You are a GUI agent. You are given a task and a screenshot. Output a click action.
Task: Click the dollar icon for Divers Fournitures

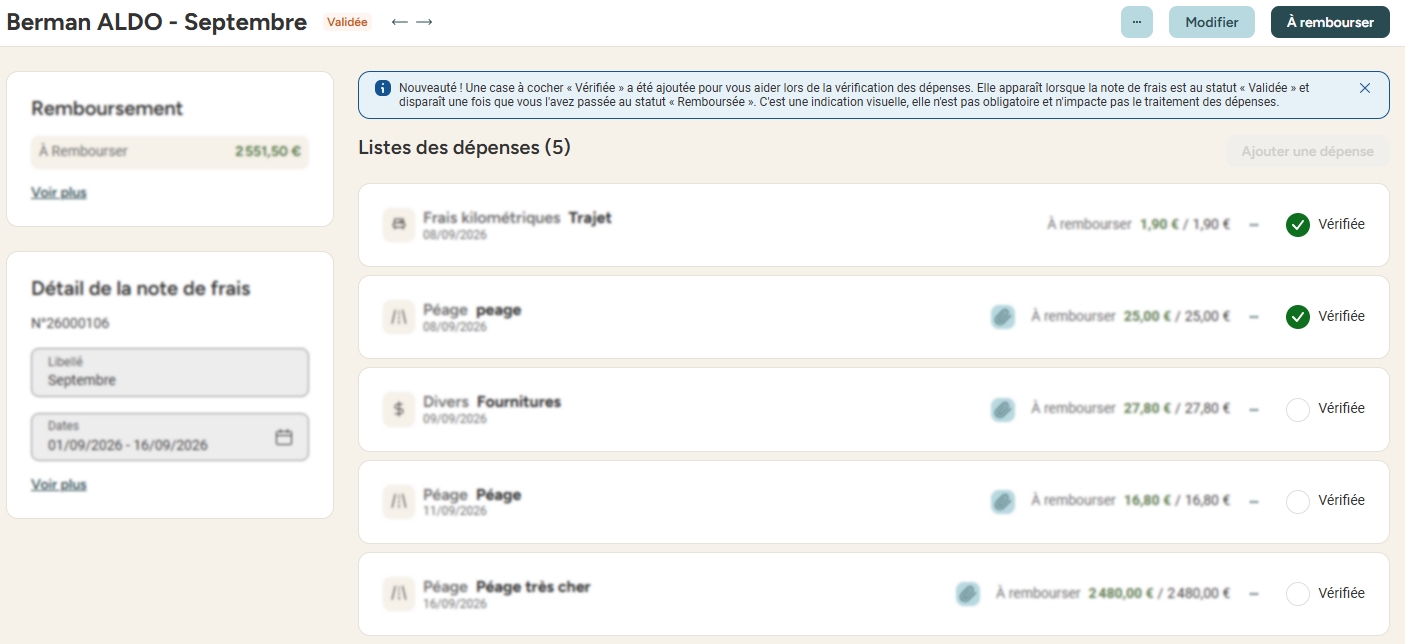coord(399,409)
